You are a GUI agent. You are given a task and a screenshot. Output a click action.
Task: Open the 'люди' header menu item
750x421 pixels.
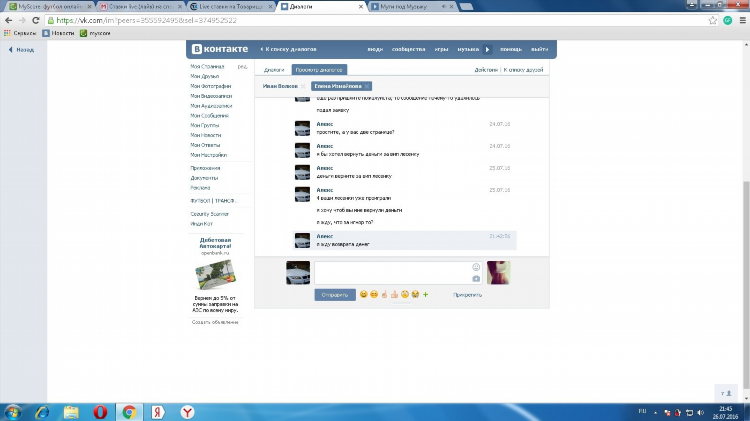coord(375,49)
